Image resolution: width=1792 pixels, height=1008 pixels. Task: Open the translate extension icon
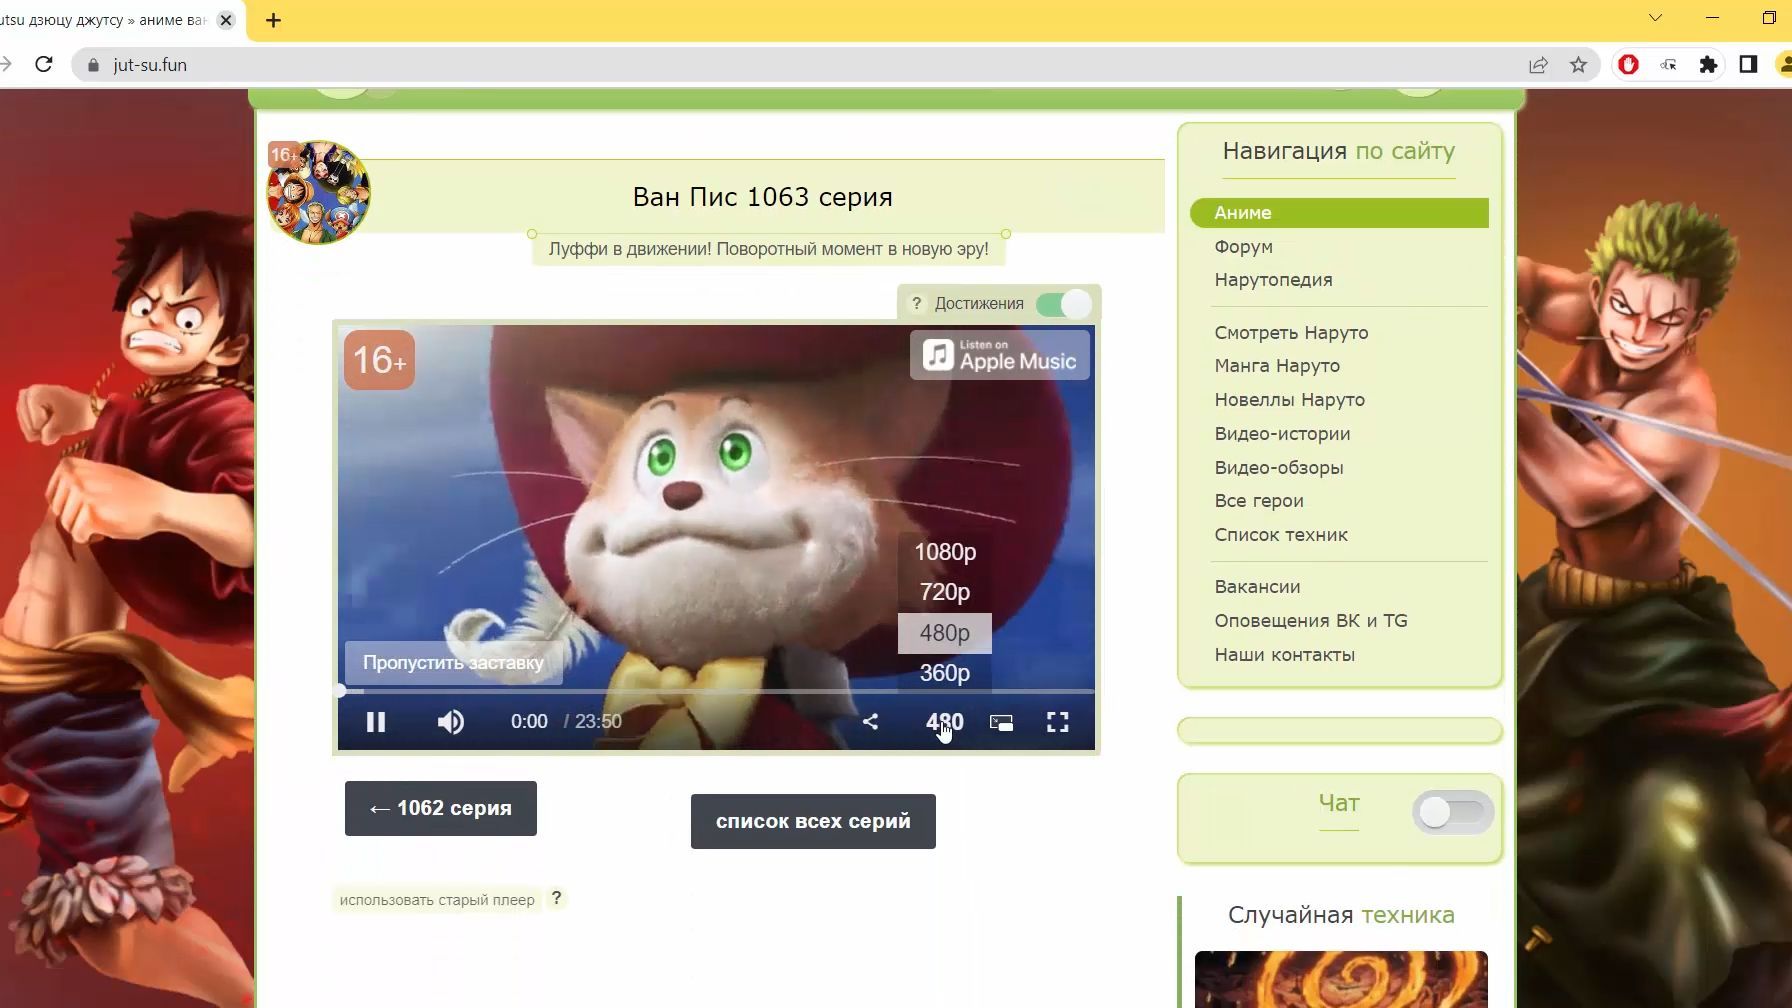1668,65
